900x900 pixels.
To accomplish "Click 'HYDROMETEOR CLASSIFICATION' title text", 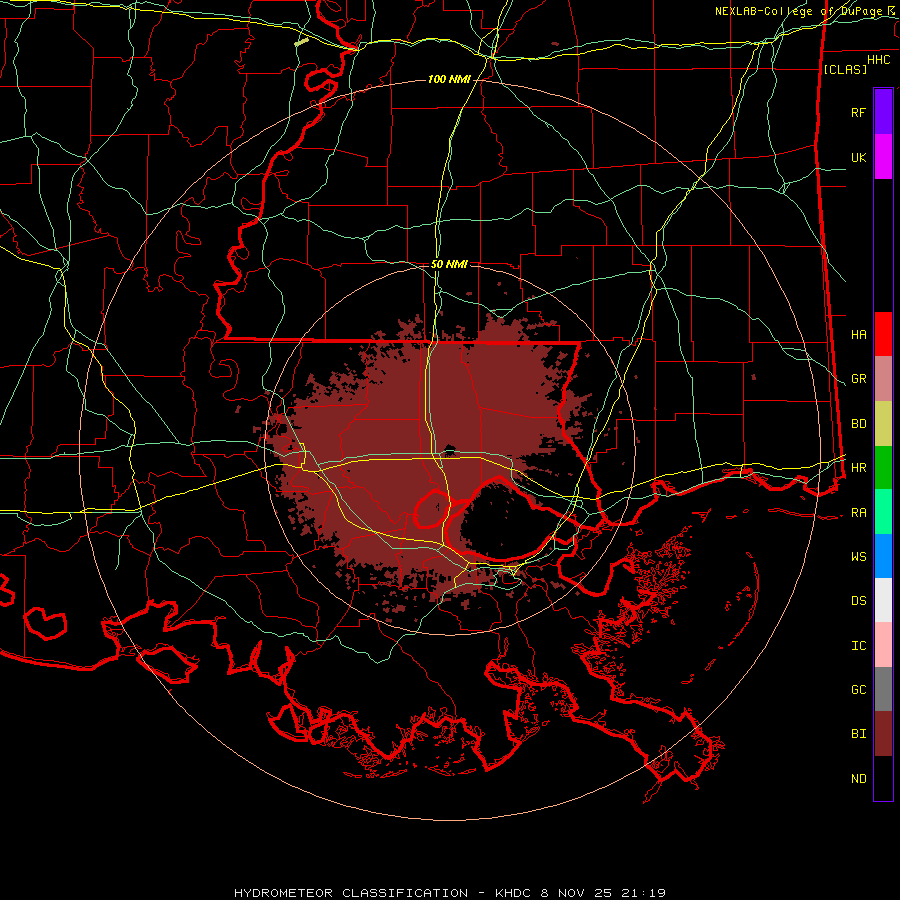I will pyautogui.click(x=351, y=893).
